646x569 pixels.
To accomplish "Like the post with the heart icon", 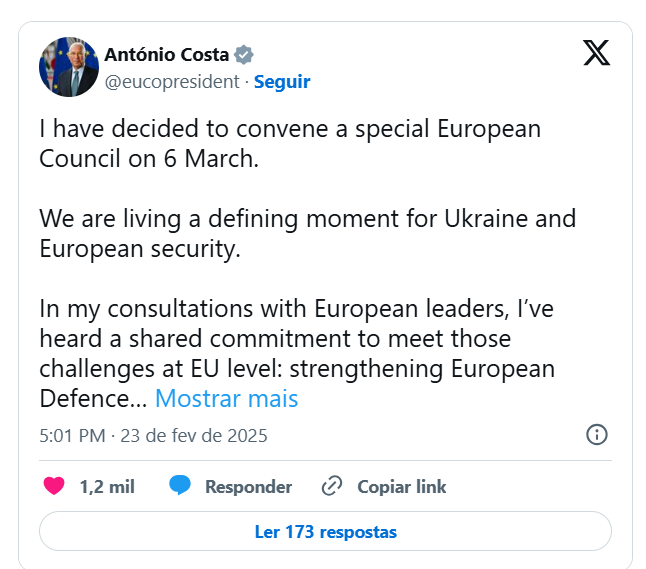I will coord(54,487).
